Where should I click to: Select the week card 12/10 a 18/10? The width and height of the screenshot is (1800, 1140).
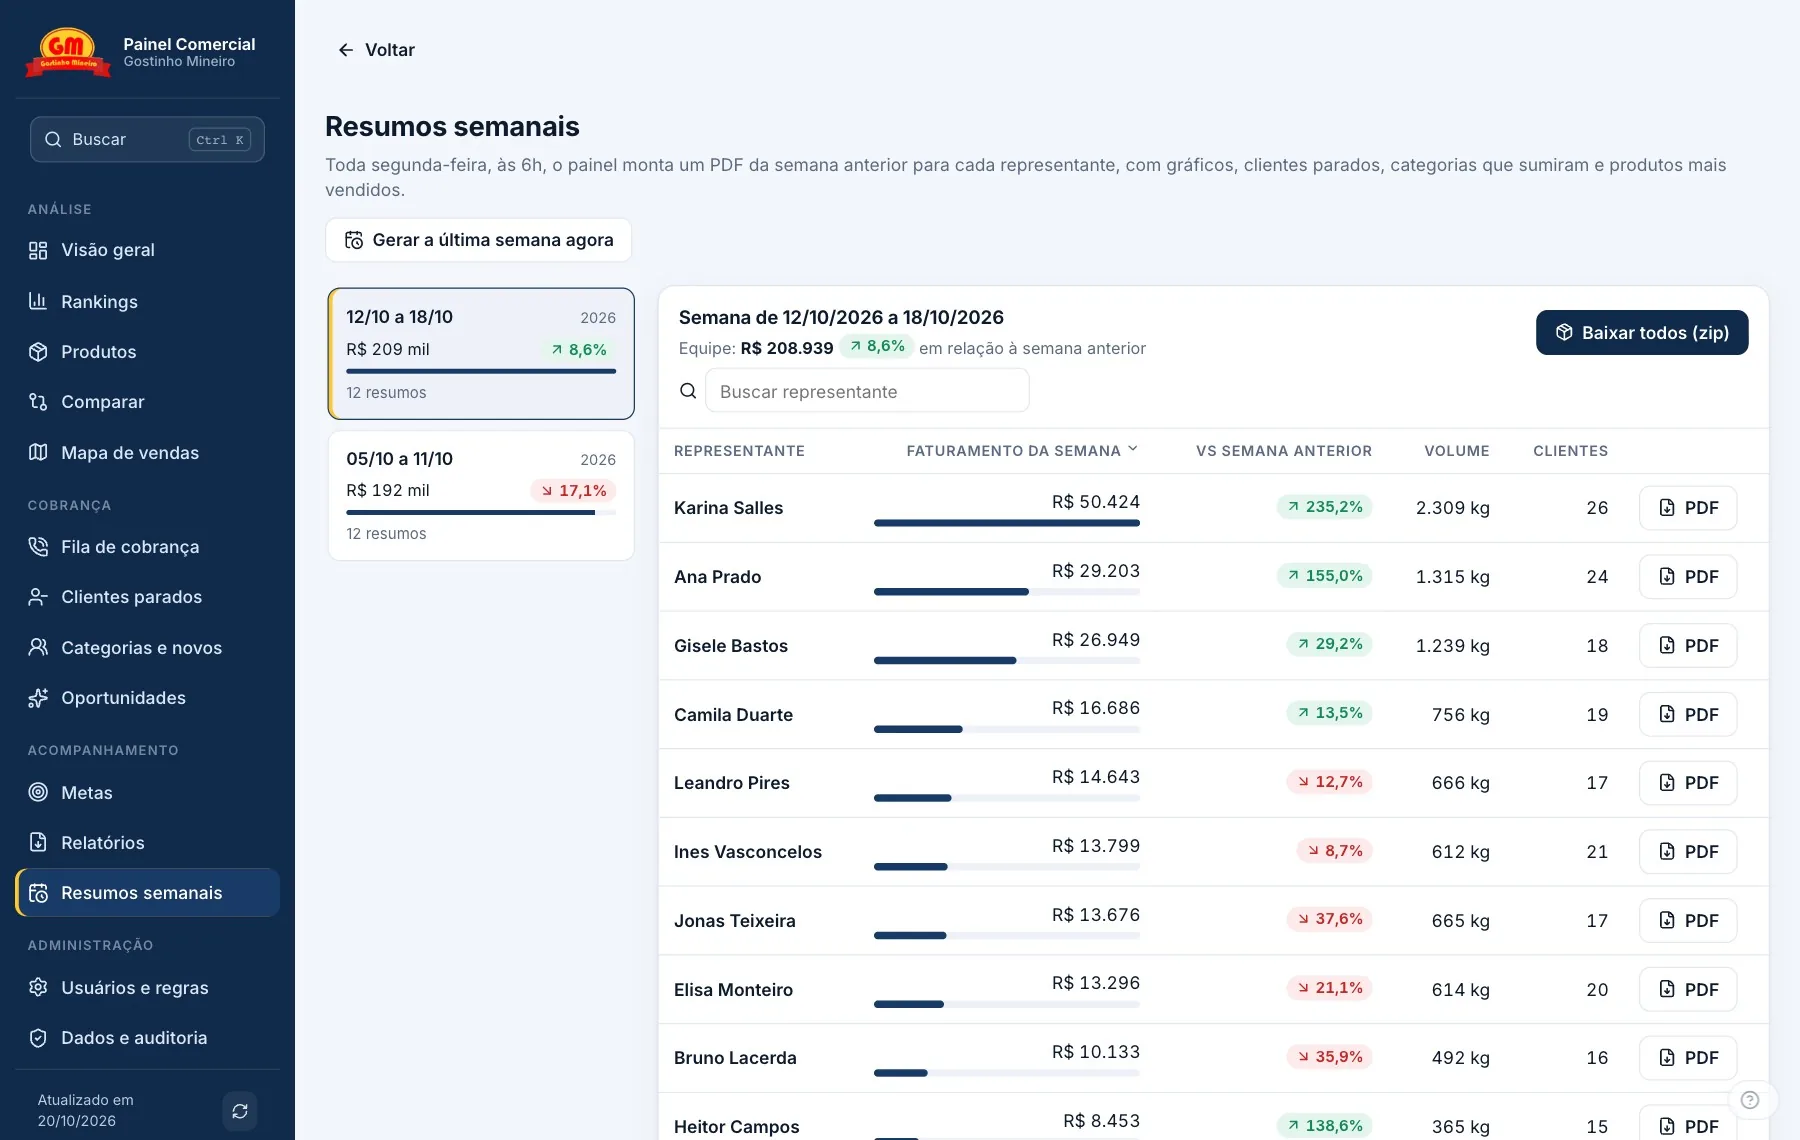(481, 353)
